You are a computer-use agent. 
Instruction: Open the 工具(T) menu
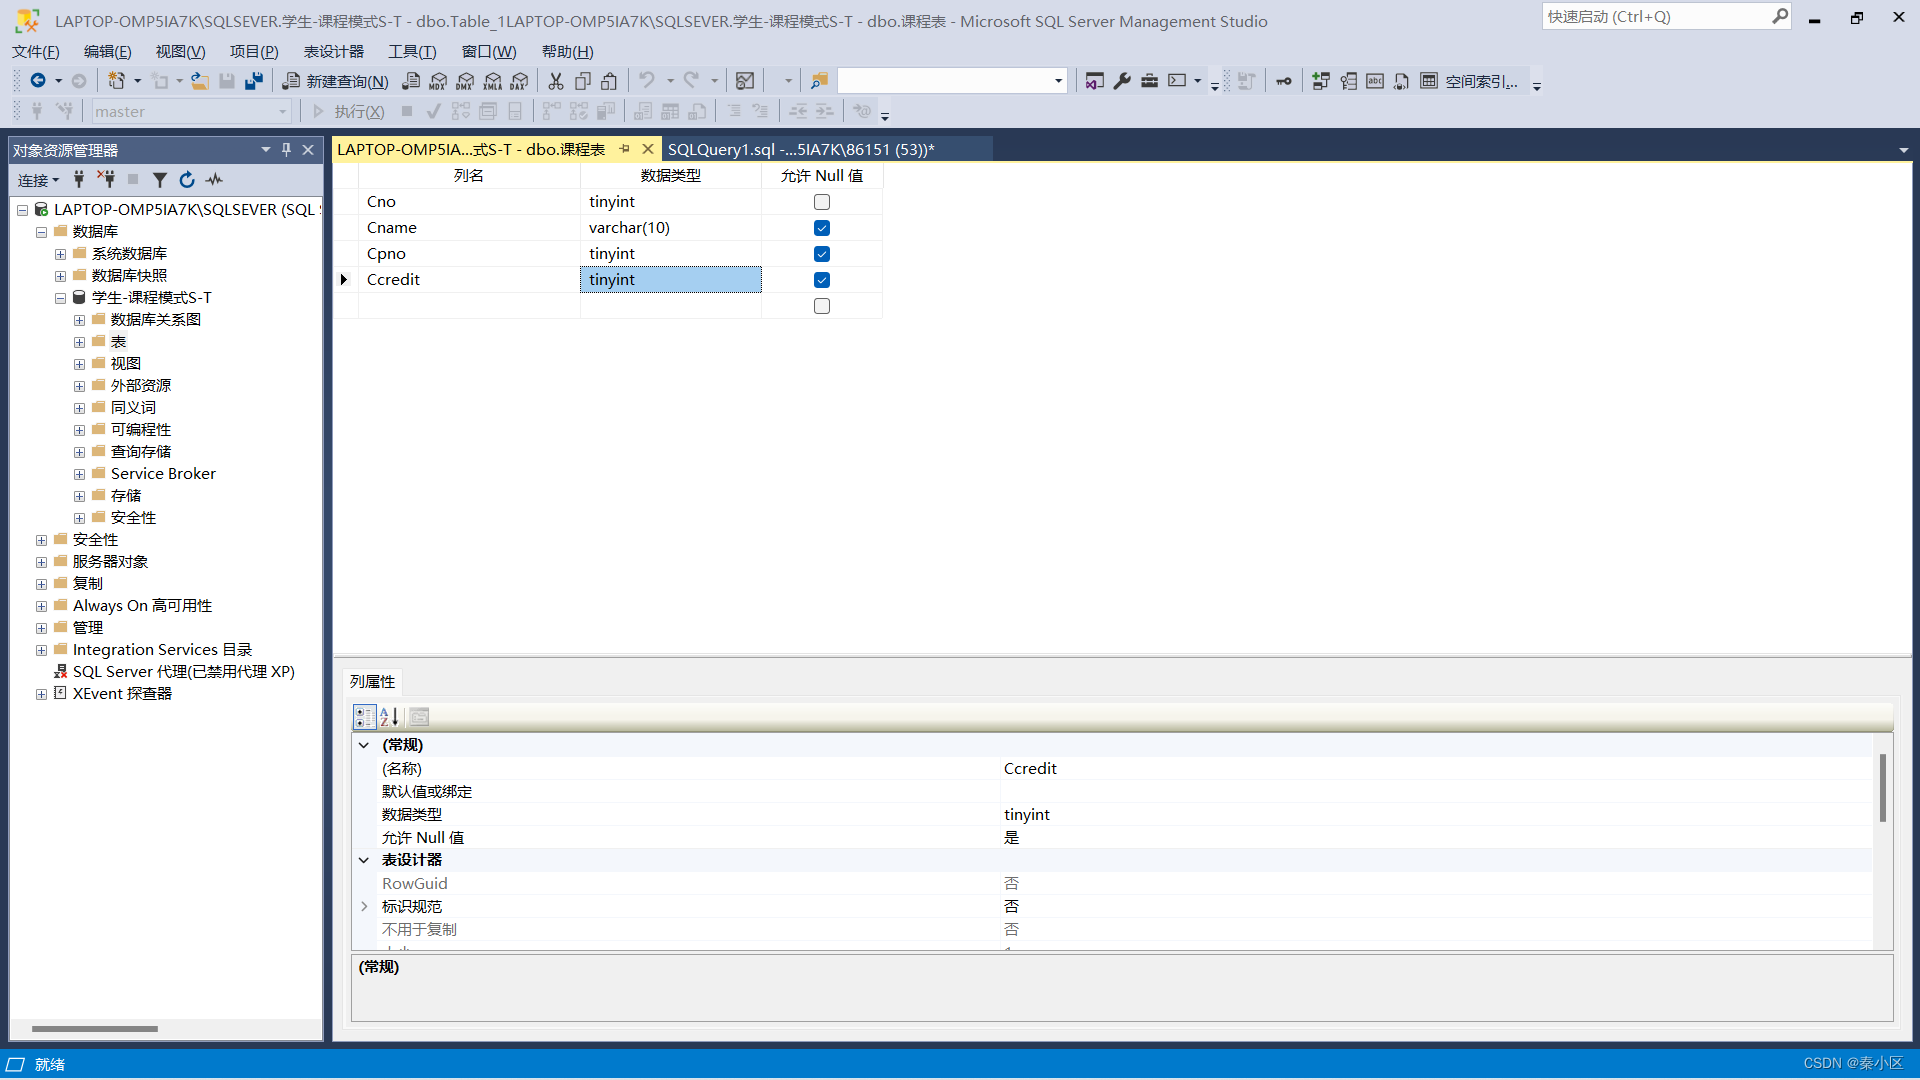(x=412, y=52)
